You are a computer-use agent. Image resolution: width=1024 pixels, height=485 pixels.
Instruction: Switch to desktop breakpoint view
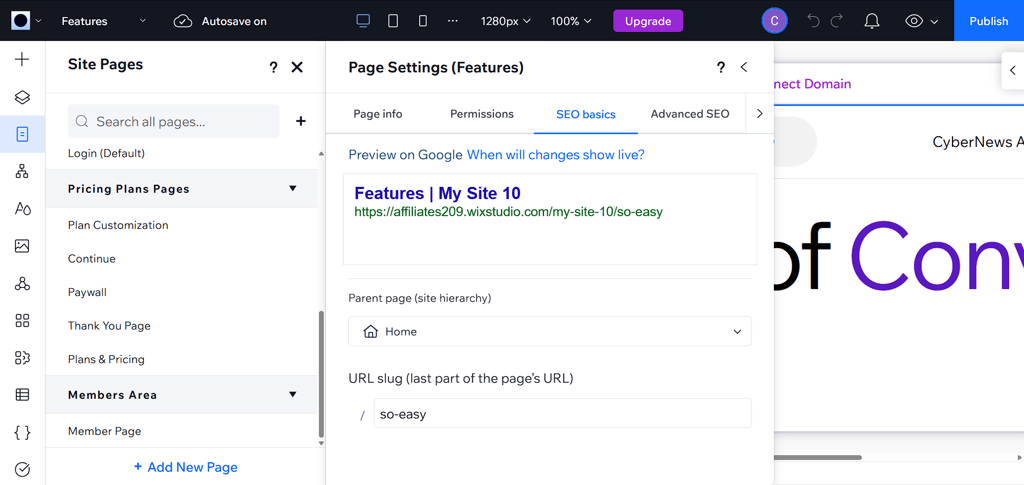(x=363, y=21)
